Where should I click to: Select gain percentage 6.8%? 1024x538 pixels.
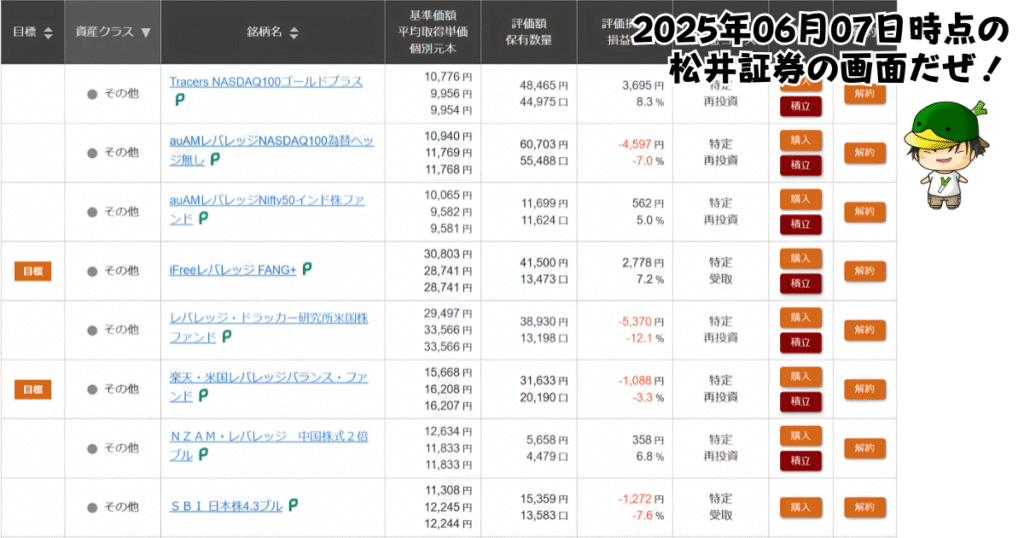[650, 456]
